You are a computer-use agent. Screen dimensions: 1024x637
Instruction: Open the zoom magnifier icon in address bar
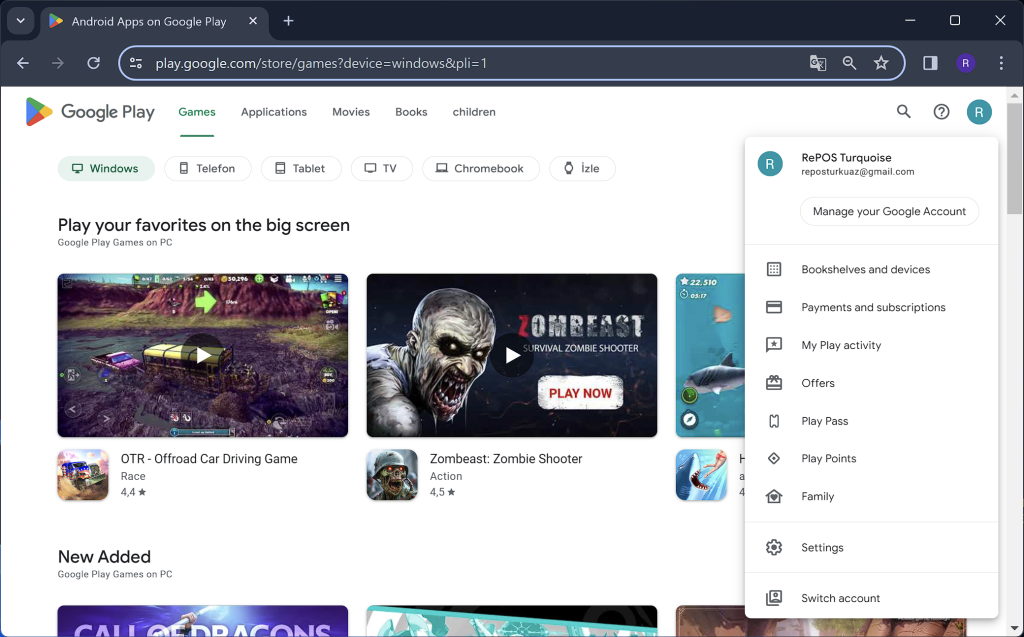849,63
